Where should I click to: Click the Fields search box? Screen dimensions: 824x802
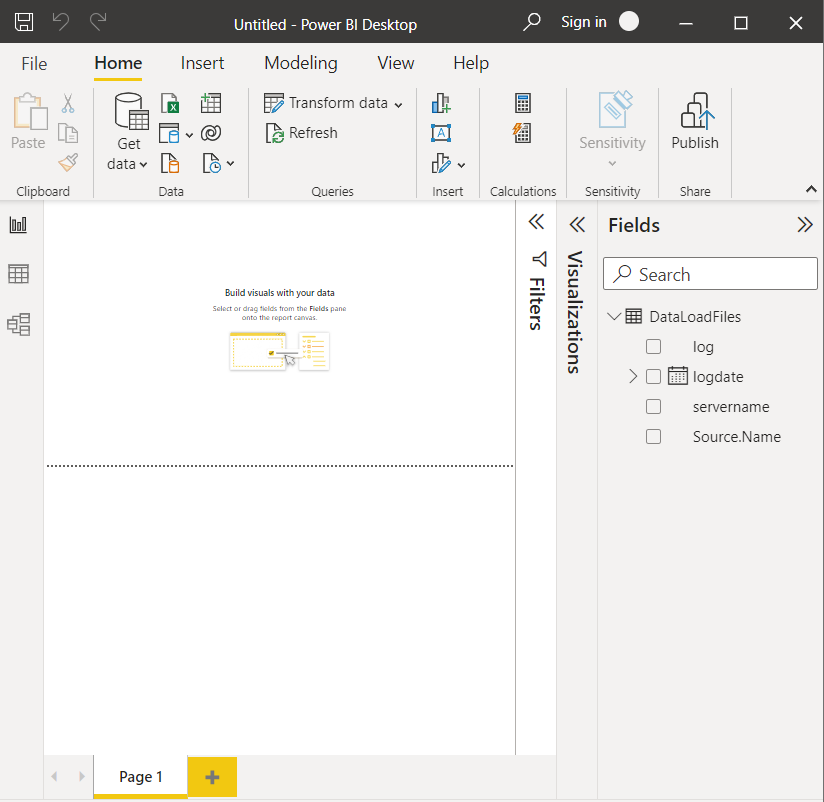tap(710, 273)
